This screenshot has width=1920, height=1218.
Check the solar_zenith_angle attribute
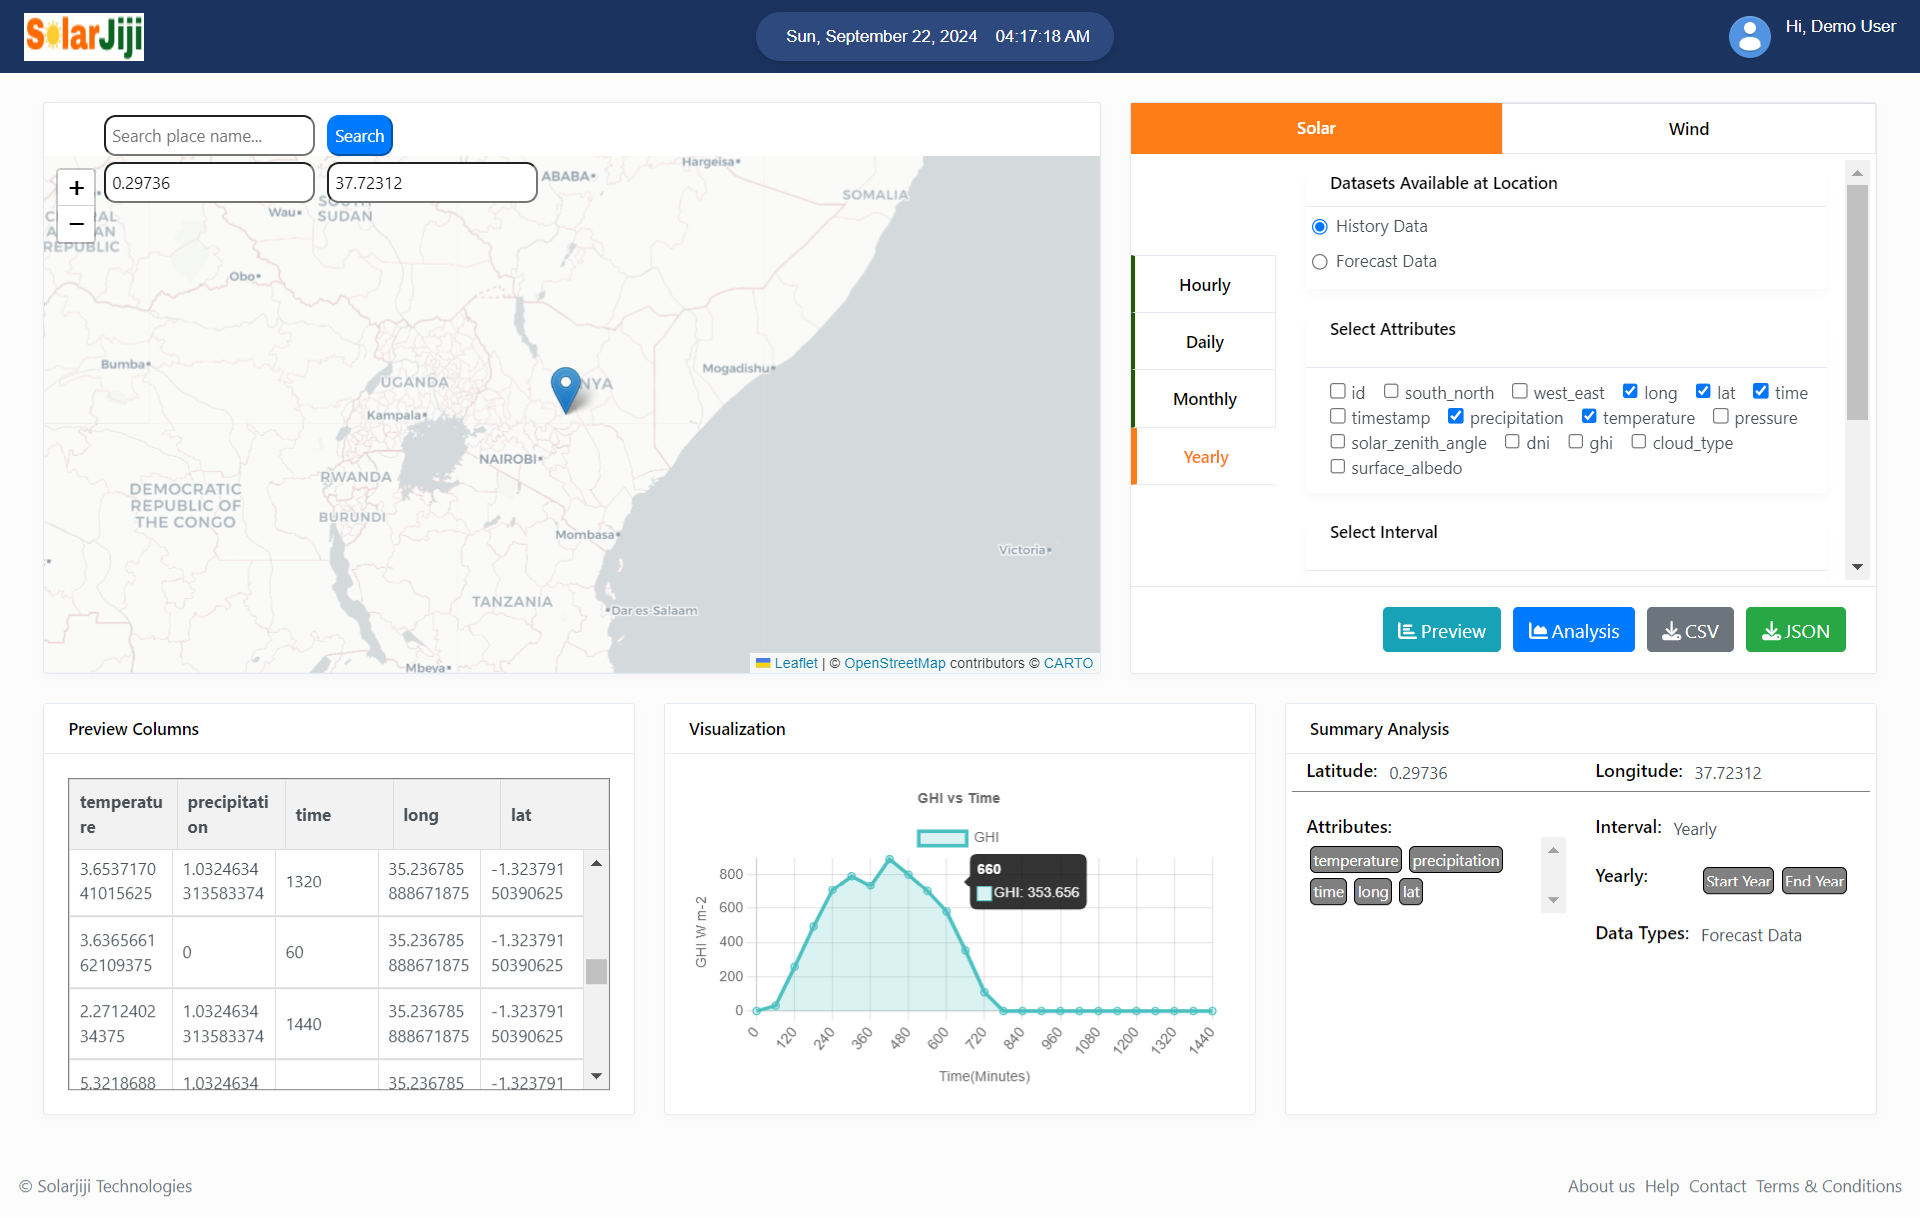[1337, 441]
